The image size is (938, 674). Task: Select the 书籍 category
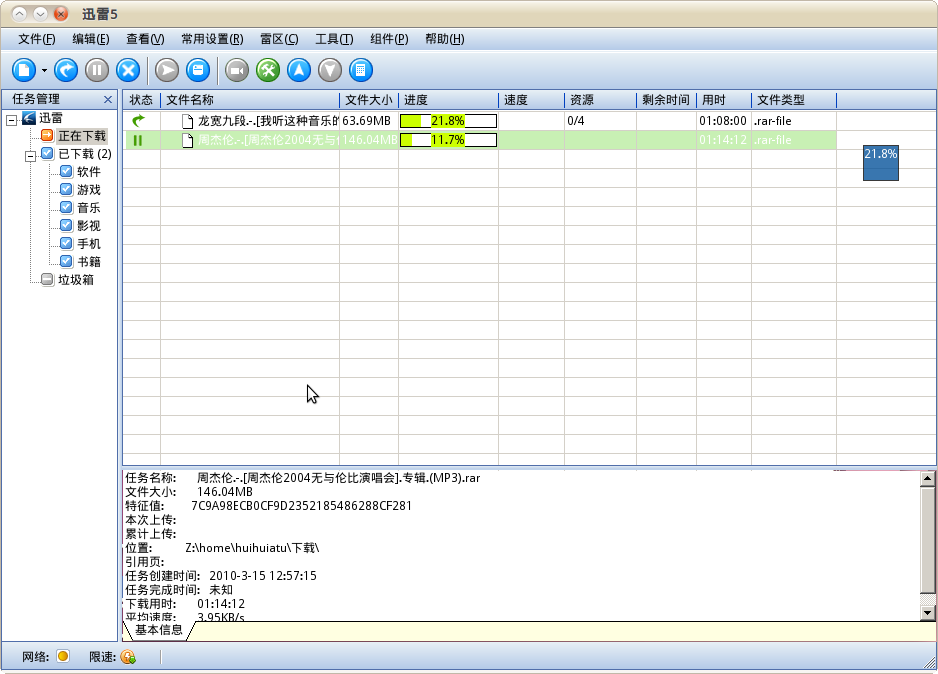(89, 261)
